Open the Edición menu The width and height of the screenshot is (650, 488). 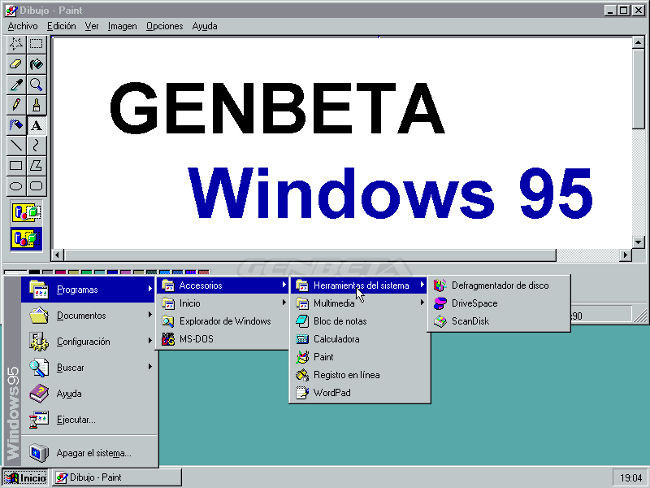[x=61, y=26]
